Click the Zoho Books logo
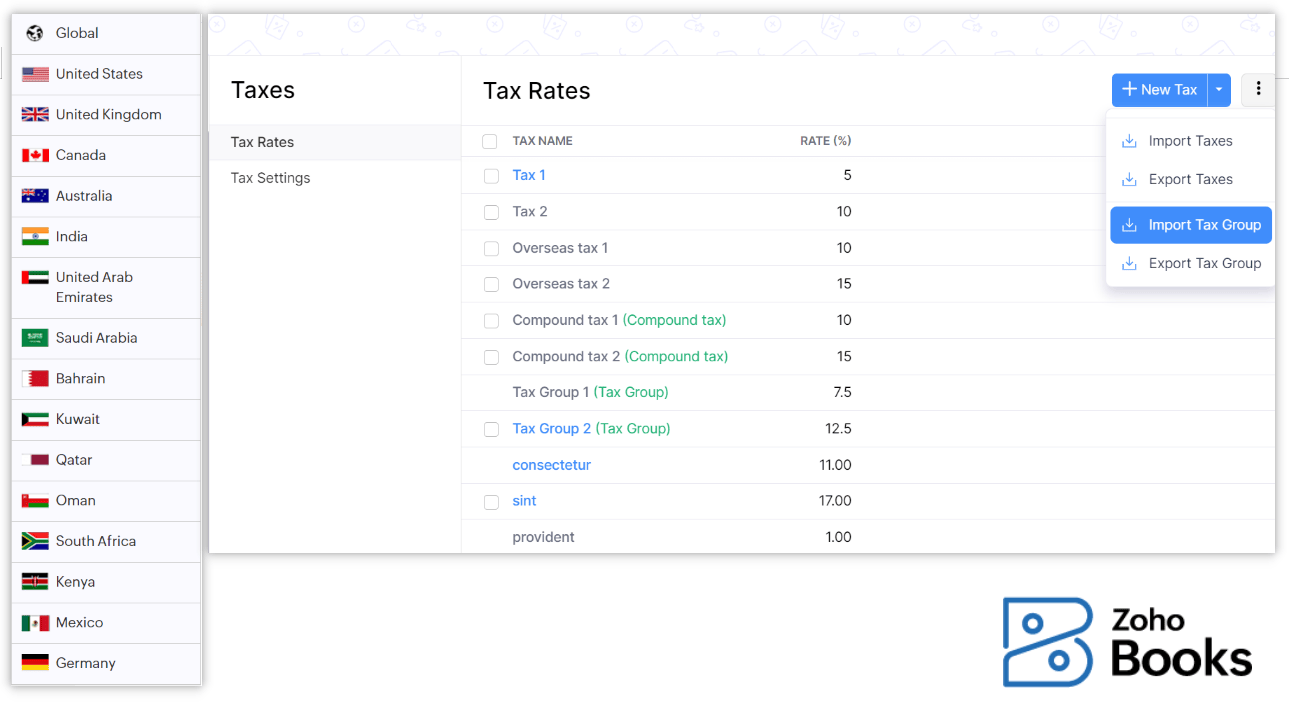The image size is (1289, 708). point(1127,641)
